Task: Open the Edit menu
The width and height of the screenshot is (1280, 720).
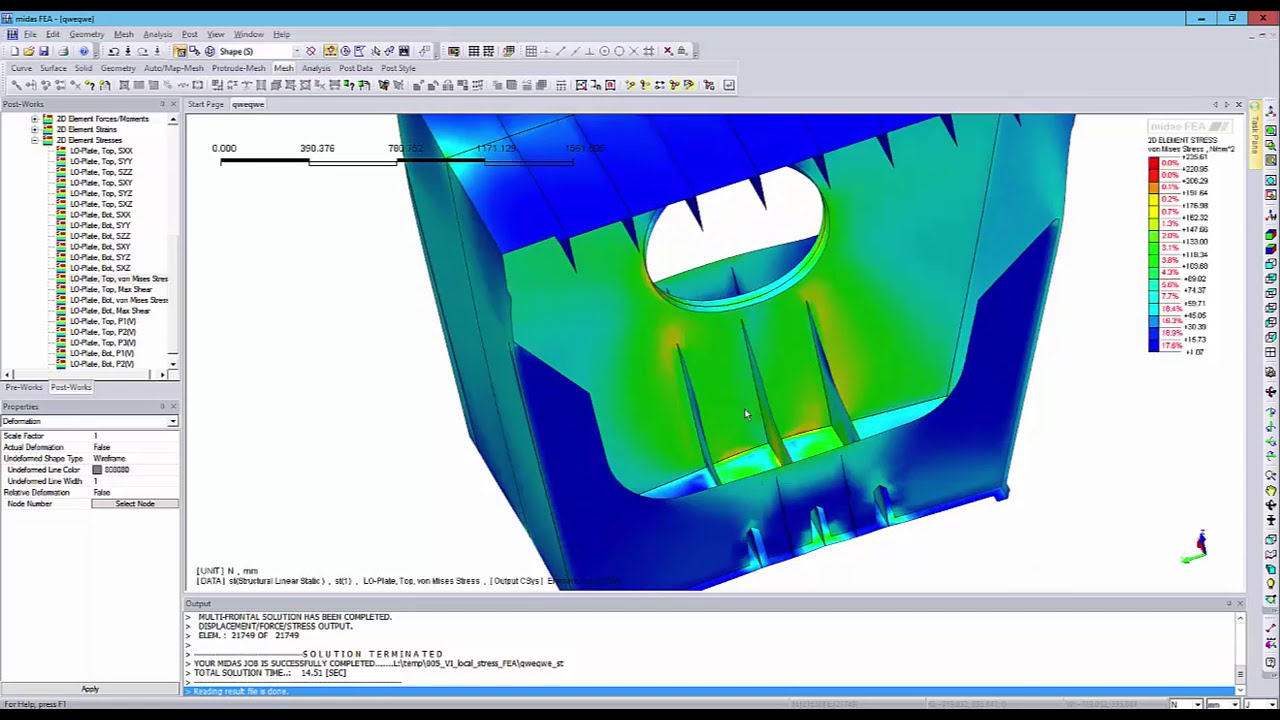Action: 52,34
